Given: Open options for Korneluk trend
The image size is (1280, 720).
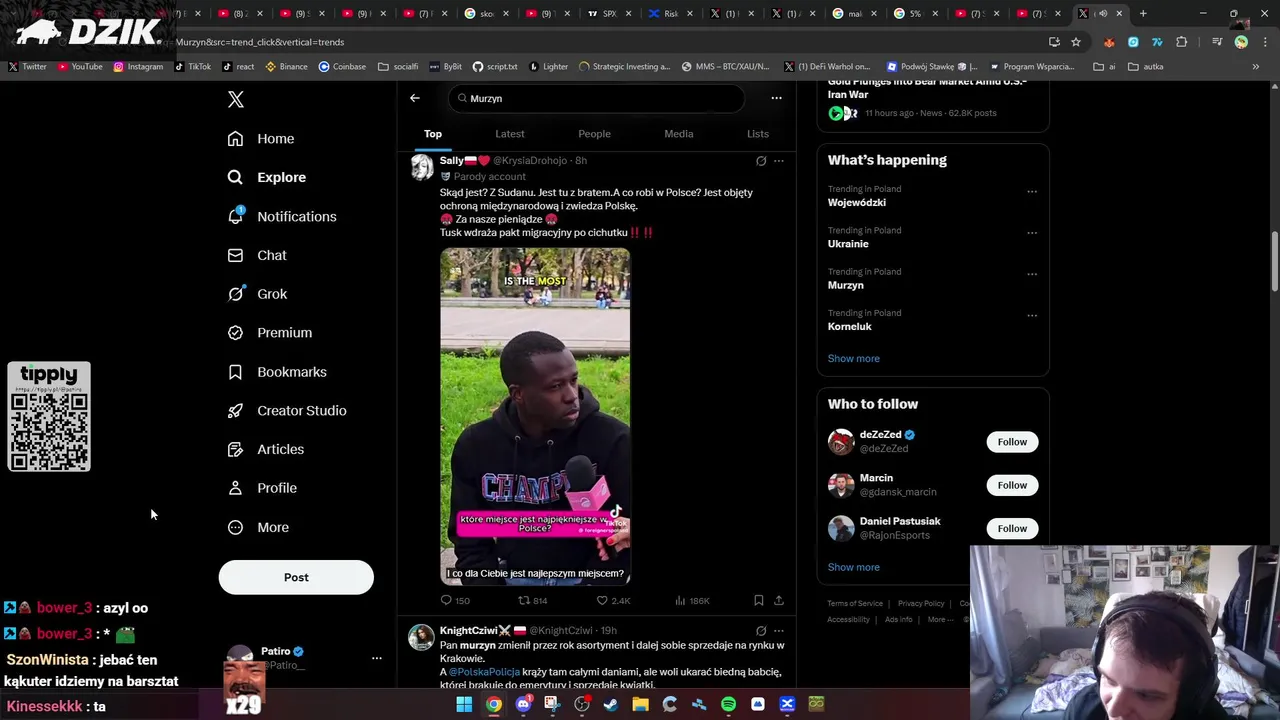Looking at the screenshot, I should coord(1032,315).
